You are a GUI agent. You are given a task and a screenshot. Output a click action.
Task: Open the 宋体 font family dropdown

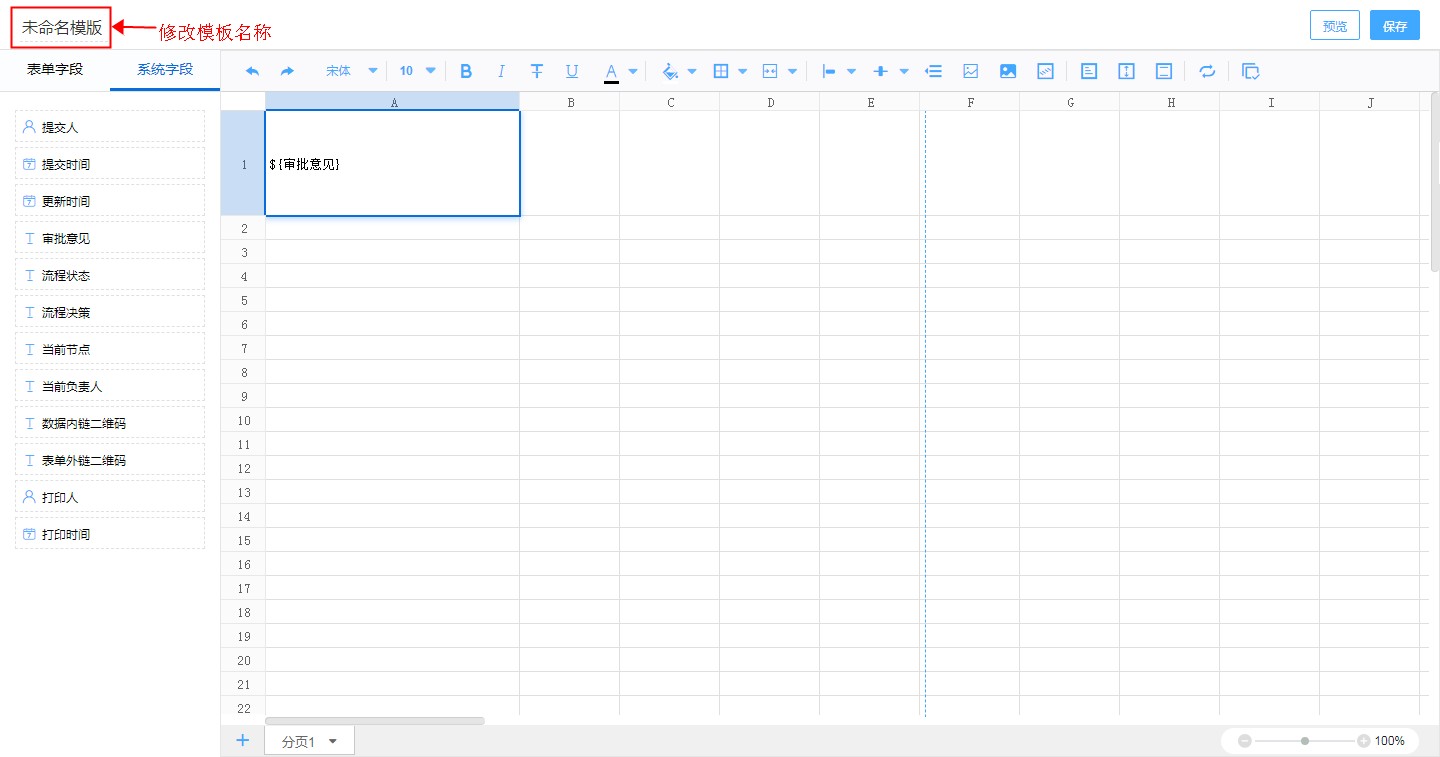(351, 71)
